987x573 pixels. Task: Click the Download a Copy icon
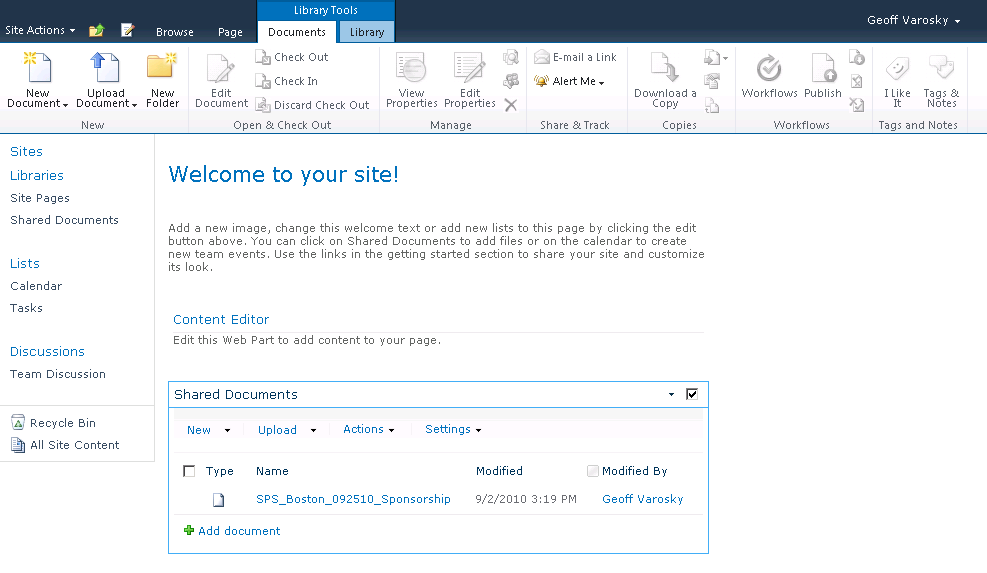(x=665, y=68)
